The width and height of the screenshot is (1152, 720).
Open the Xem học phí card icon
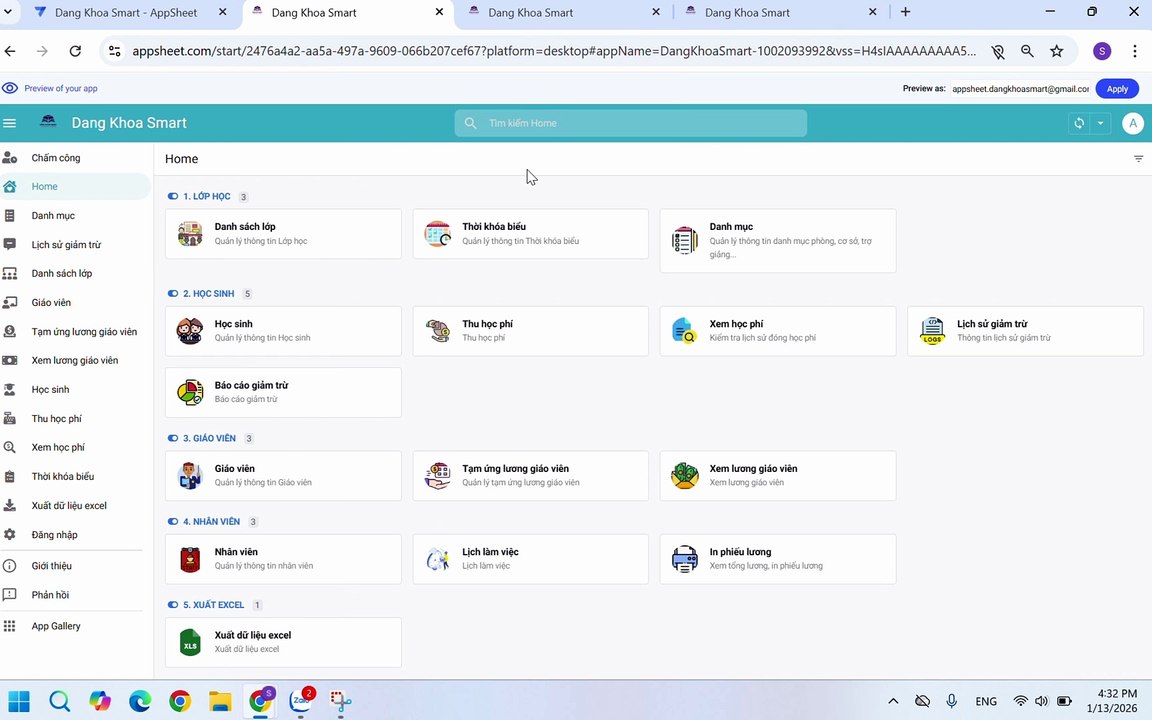pyautogui.click(x=685, y=331)
